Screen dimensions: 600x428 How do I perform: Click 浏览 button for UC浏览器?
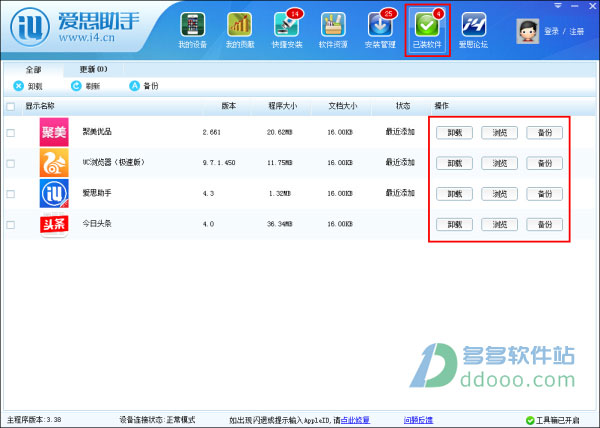pos(499,163)
